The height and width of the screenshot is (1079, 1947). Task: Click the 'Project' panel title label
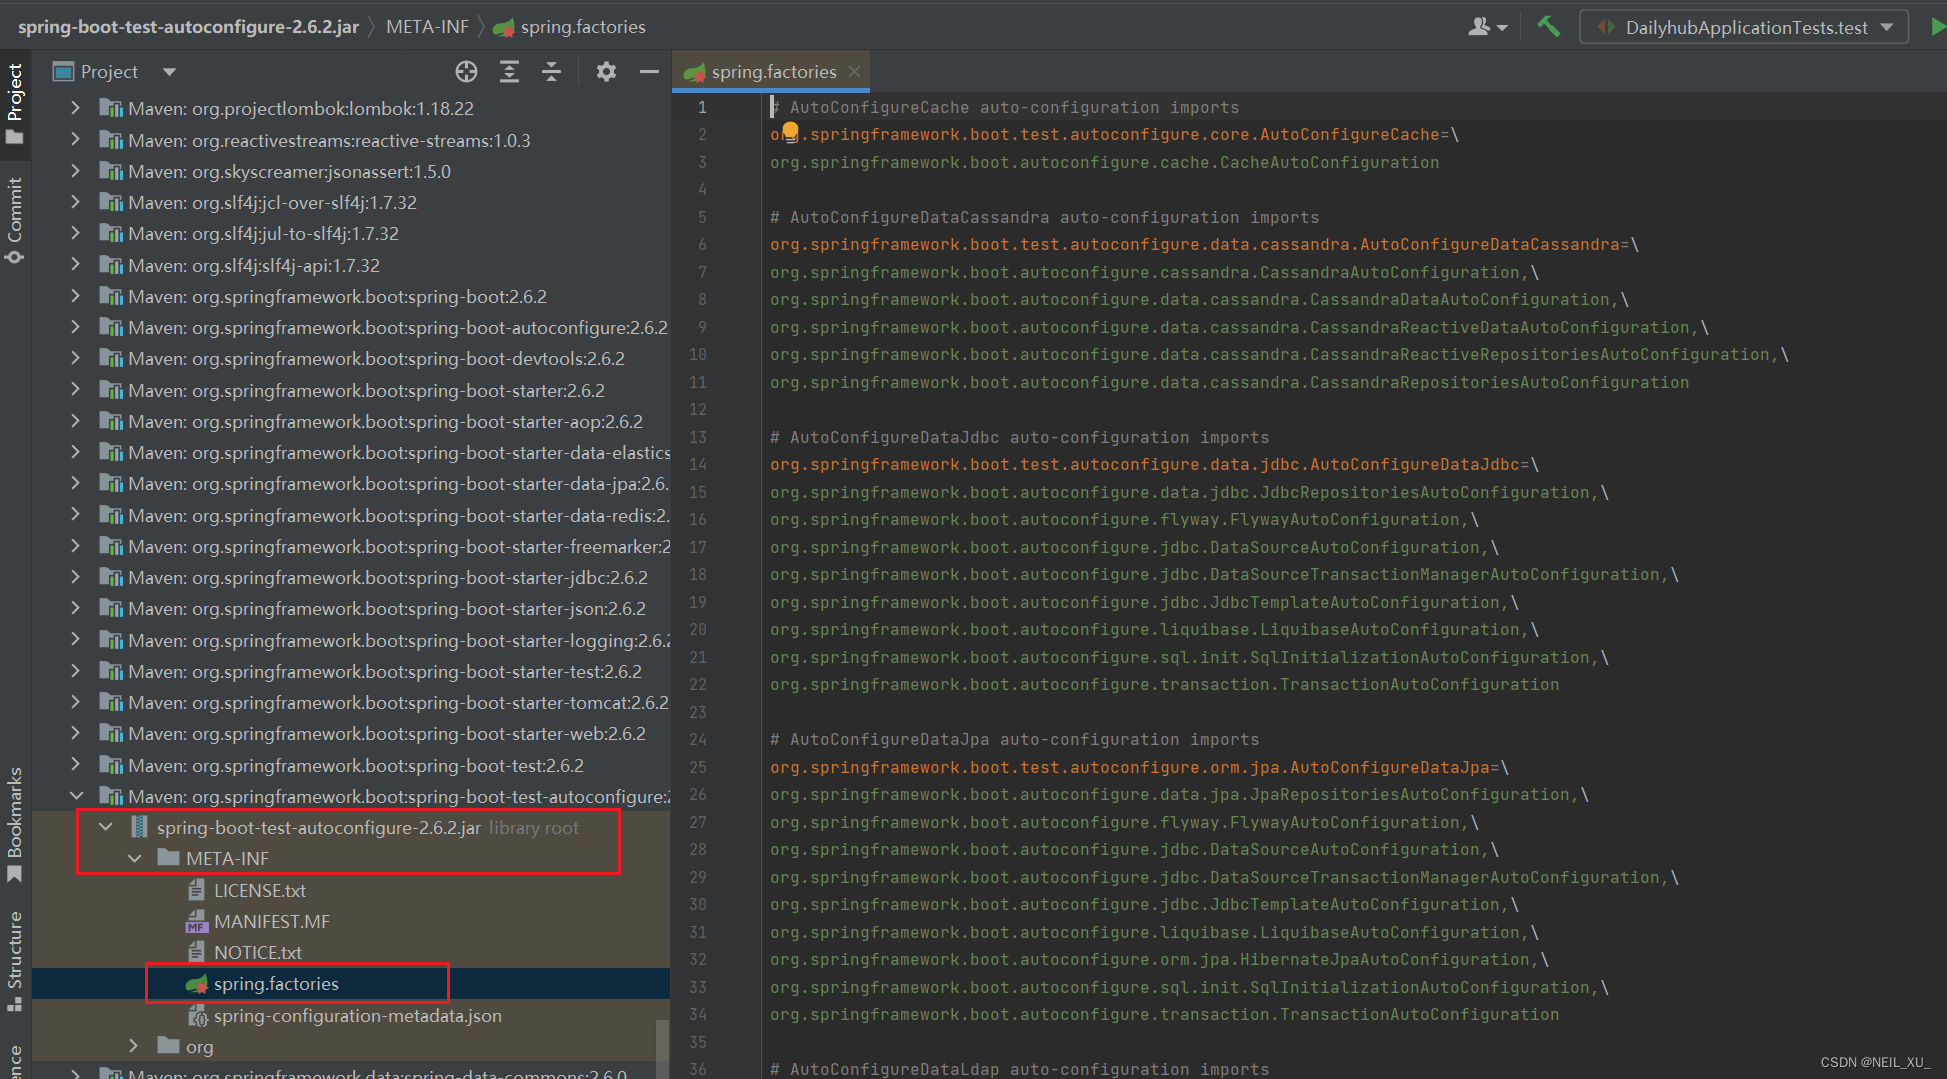point(109,72)
